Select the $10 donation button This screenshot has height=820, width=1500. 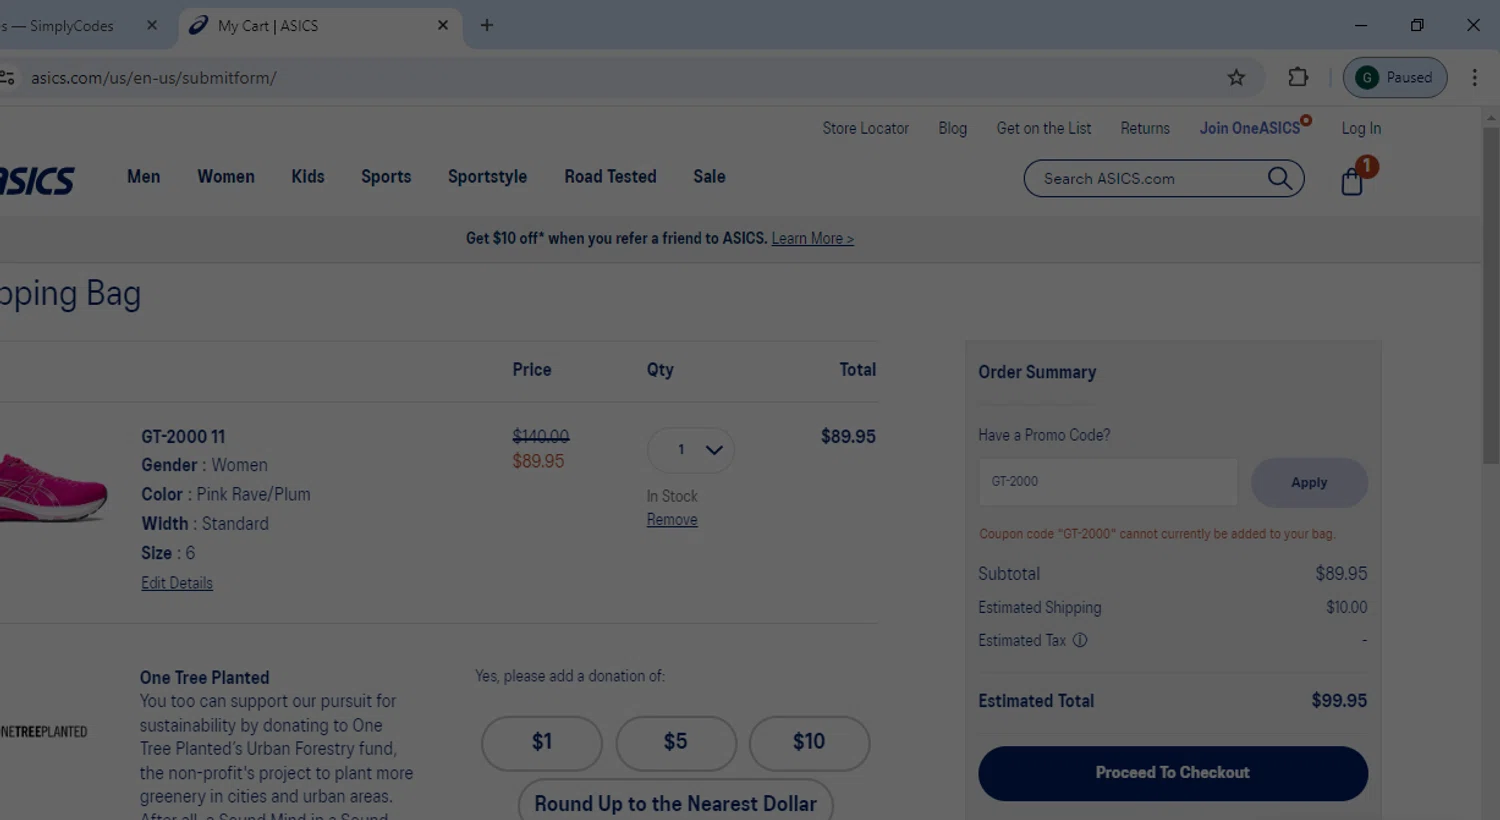pos(809,742)
